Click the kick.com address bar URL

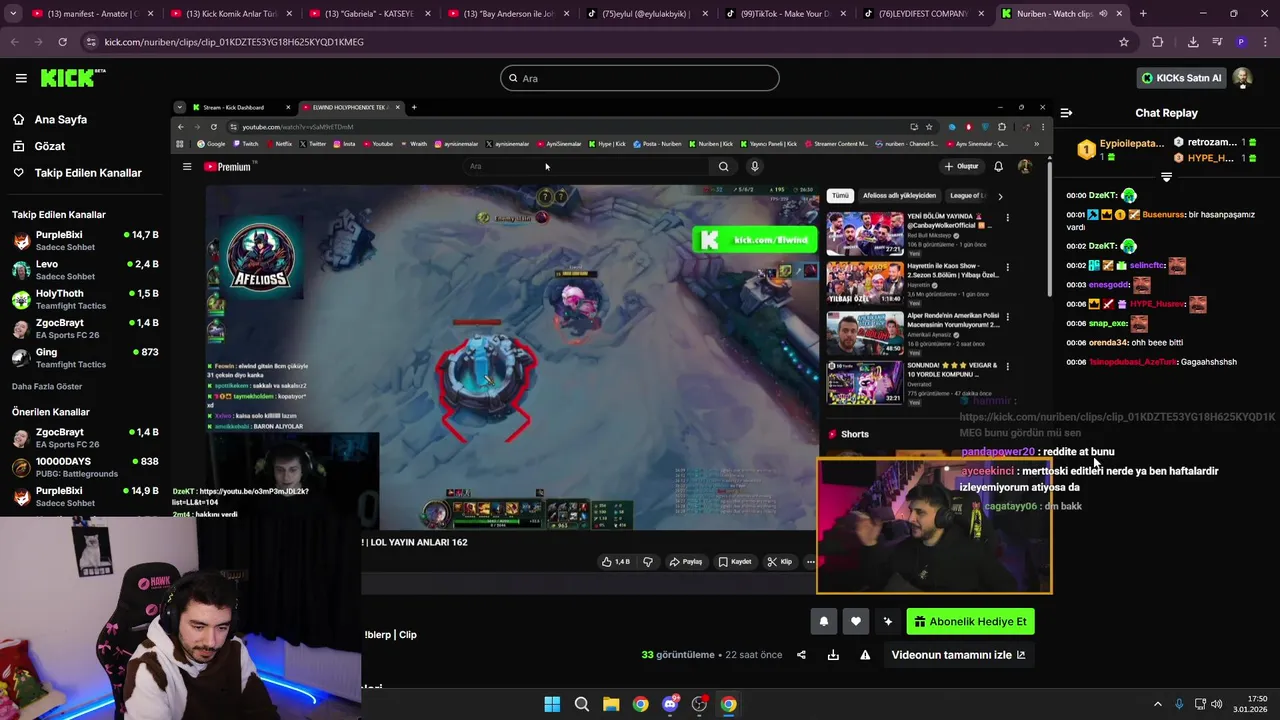click(x=234, y=42)
